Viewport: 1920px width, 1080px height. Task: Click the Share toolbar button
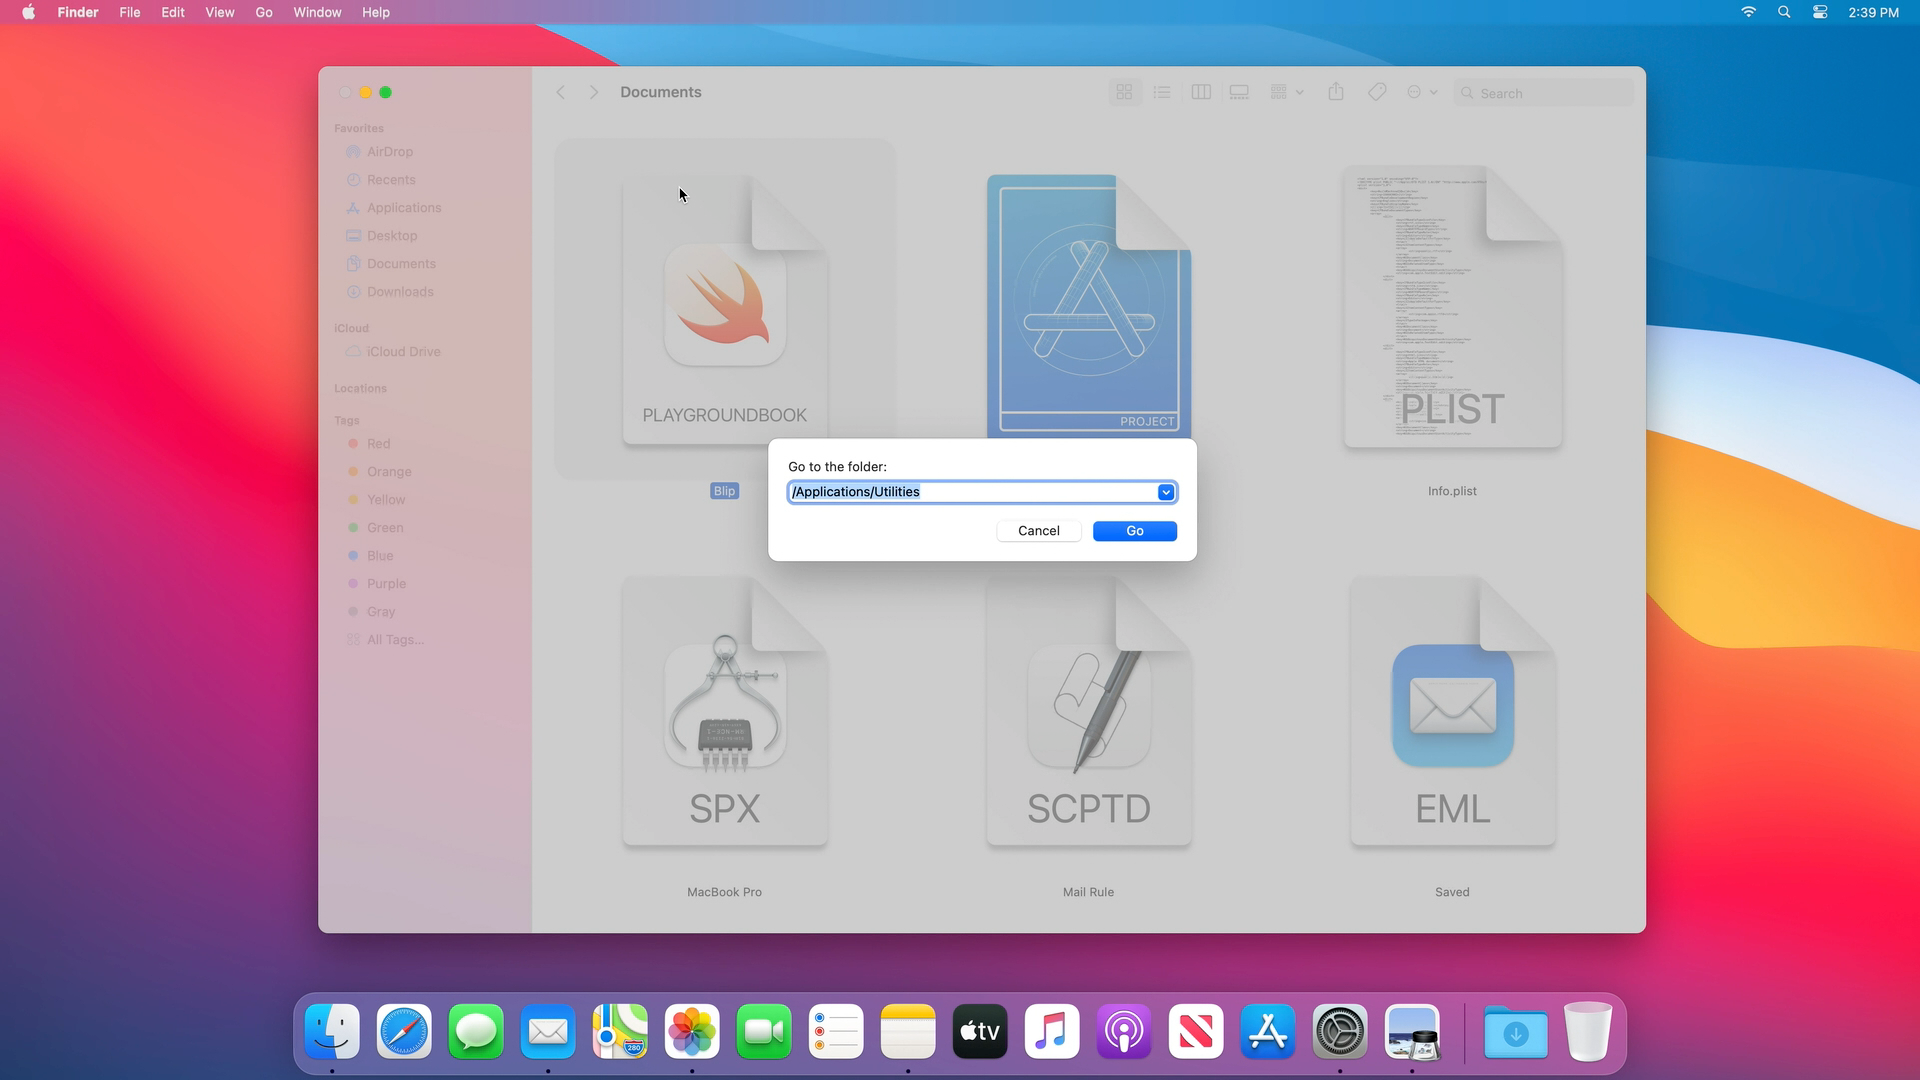pos(1336,92)
